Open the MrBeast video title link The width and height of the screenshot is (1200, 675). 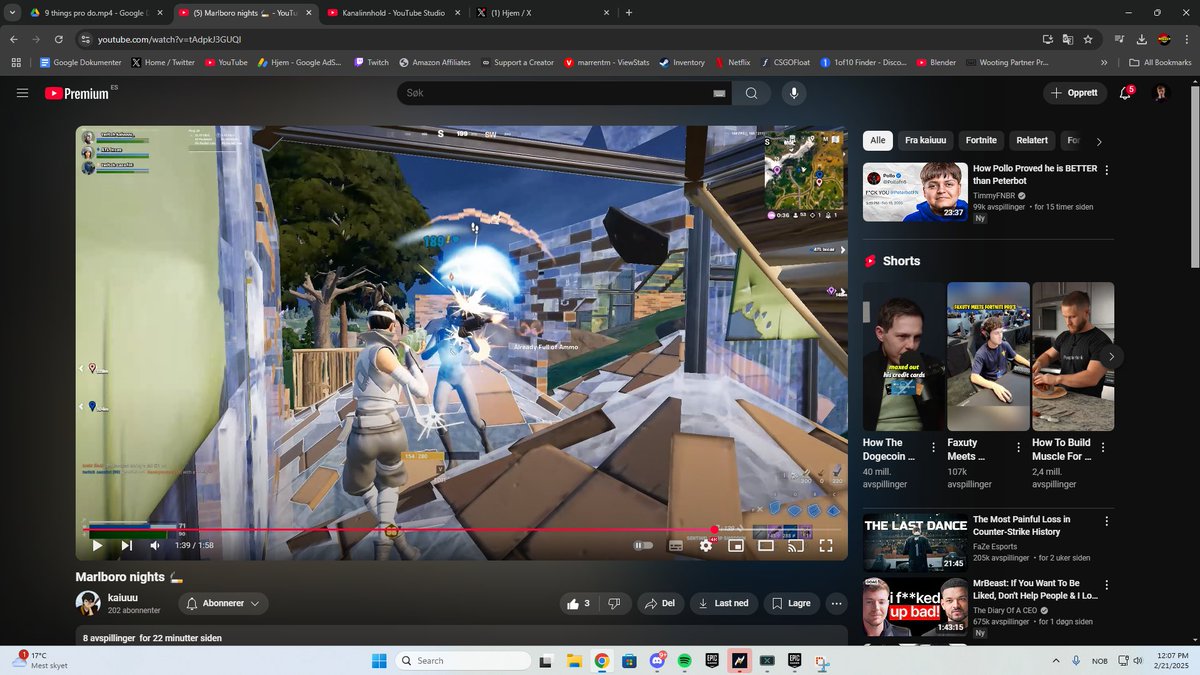[1035, 589]
